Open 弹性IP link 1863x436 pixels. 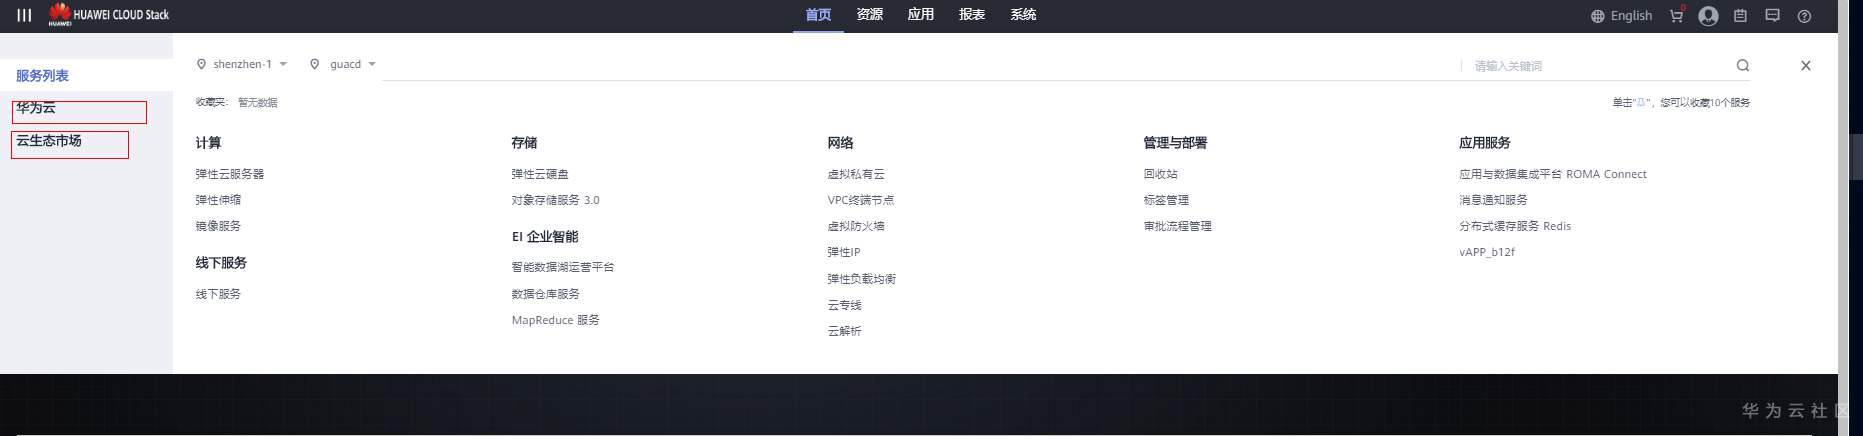[x=844, y=252]
